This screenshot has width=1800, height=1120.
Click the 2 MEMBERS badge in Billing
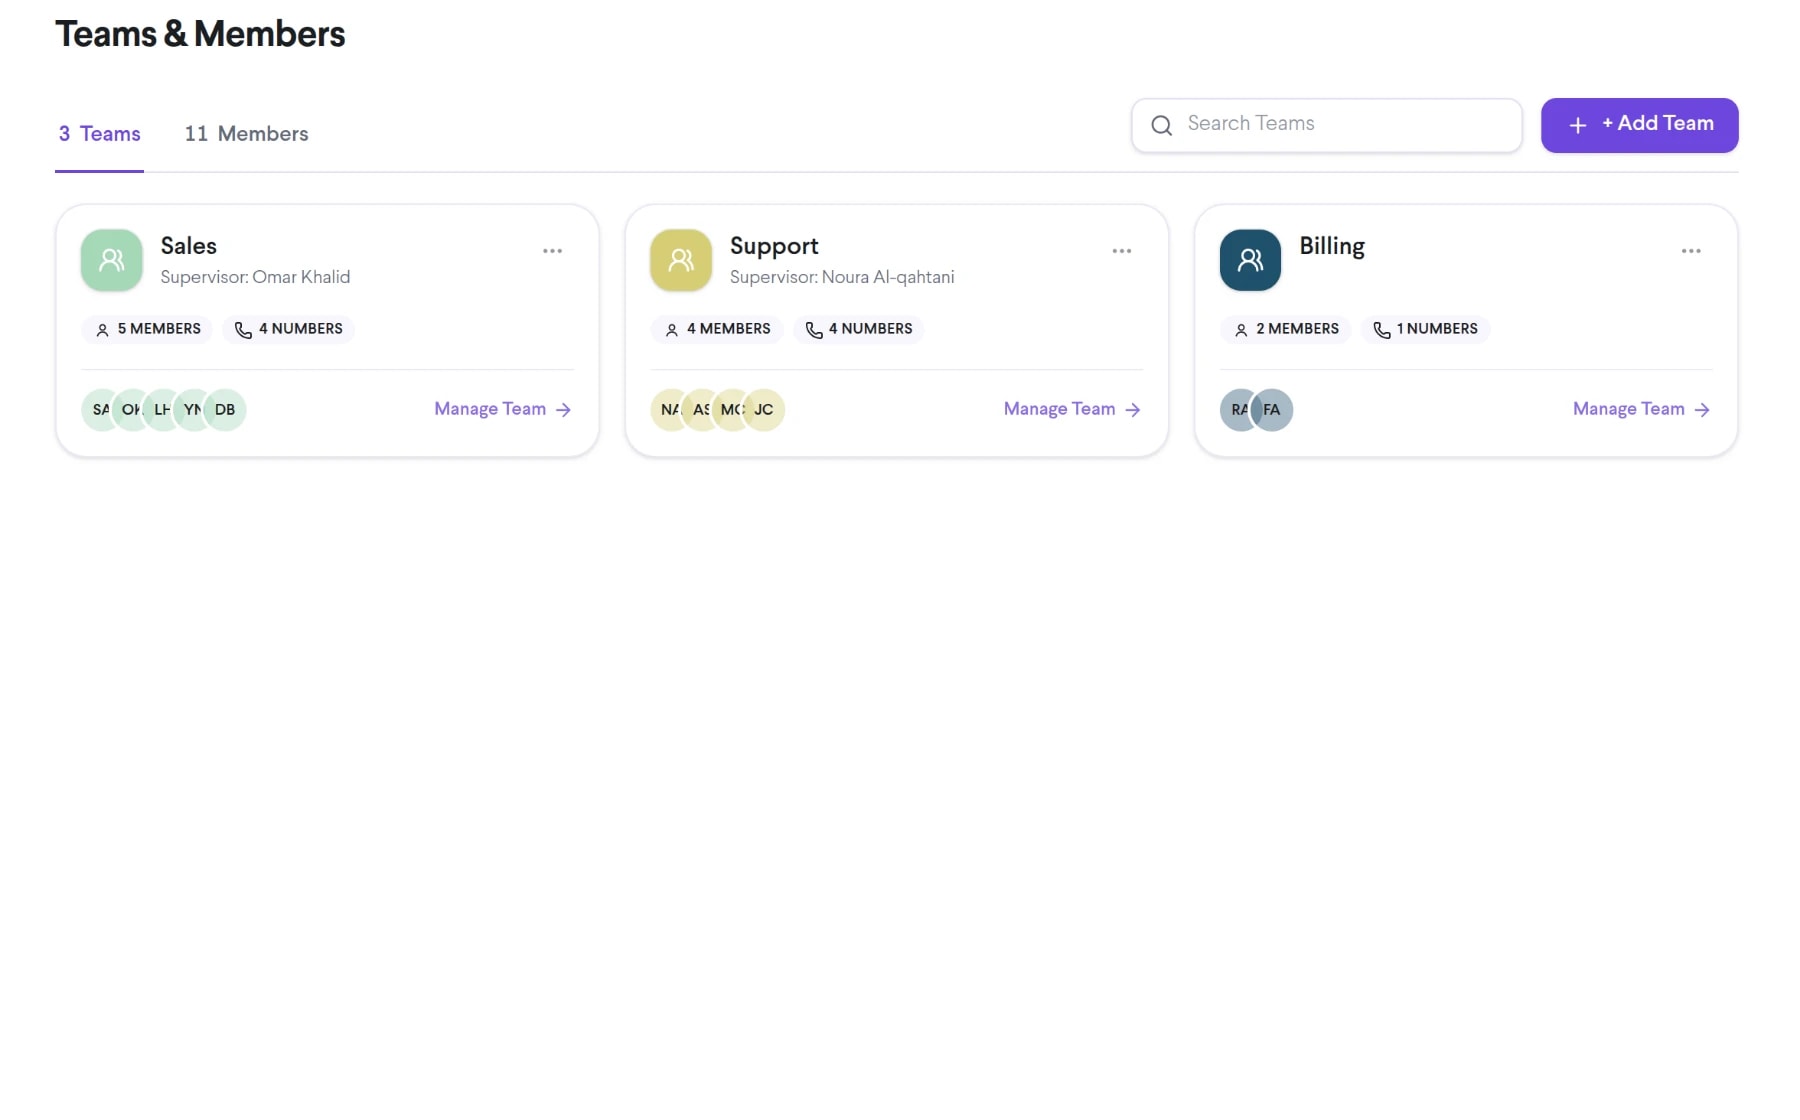tap(1285, 329)
